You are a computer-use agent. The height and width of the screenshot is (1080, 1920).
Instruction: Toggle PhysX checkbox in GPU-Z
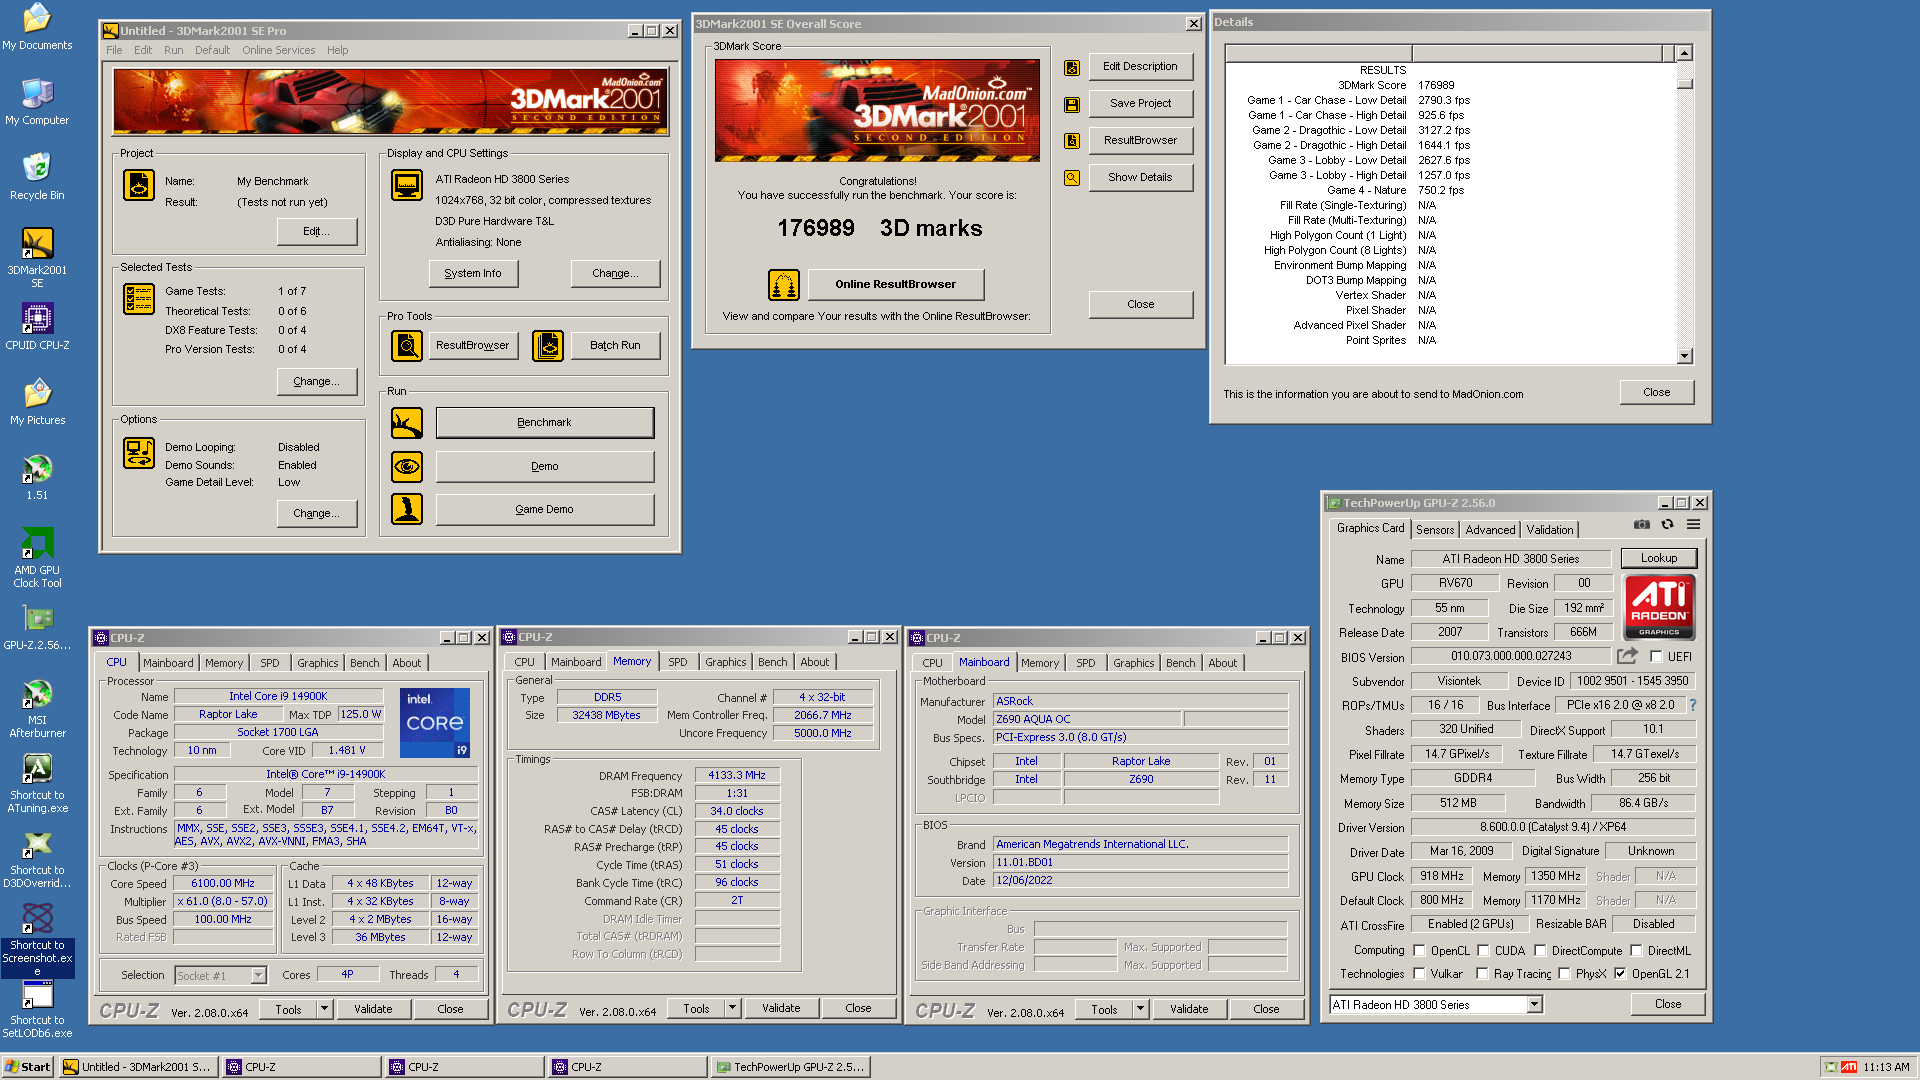1564,974
